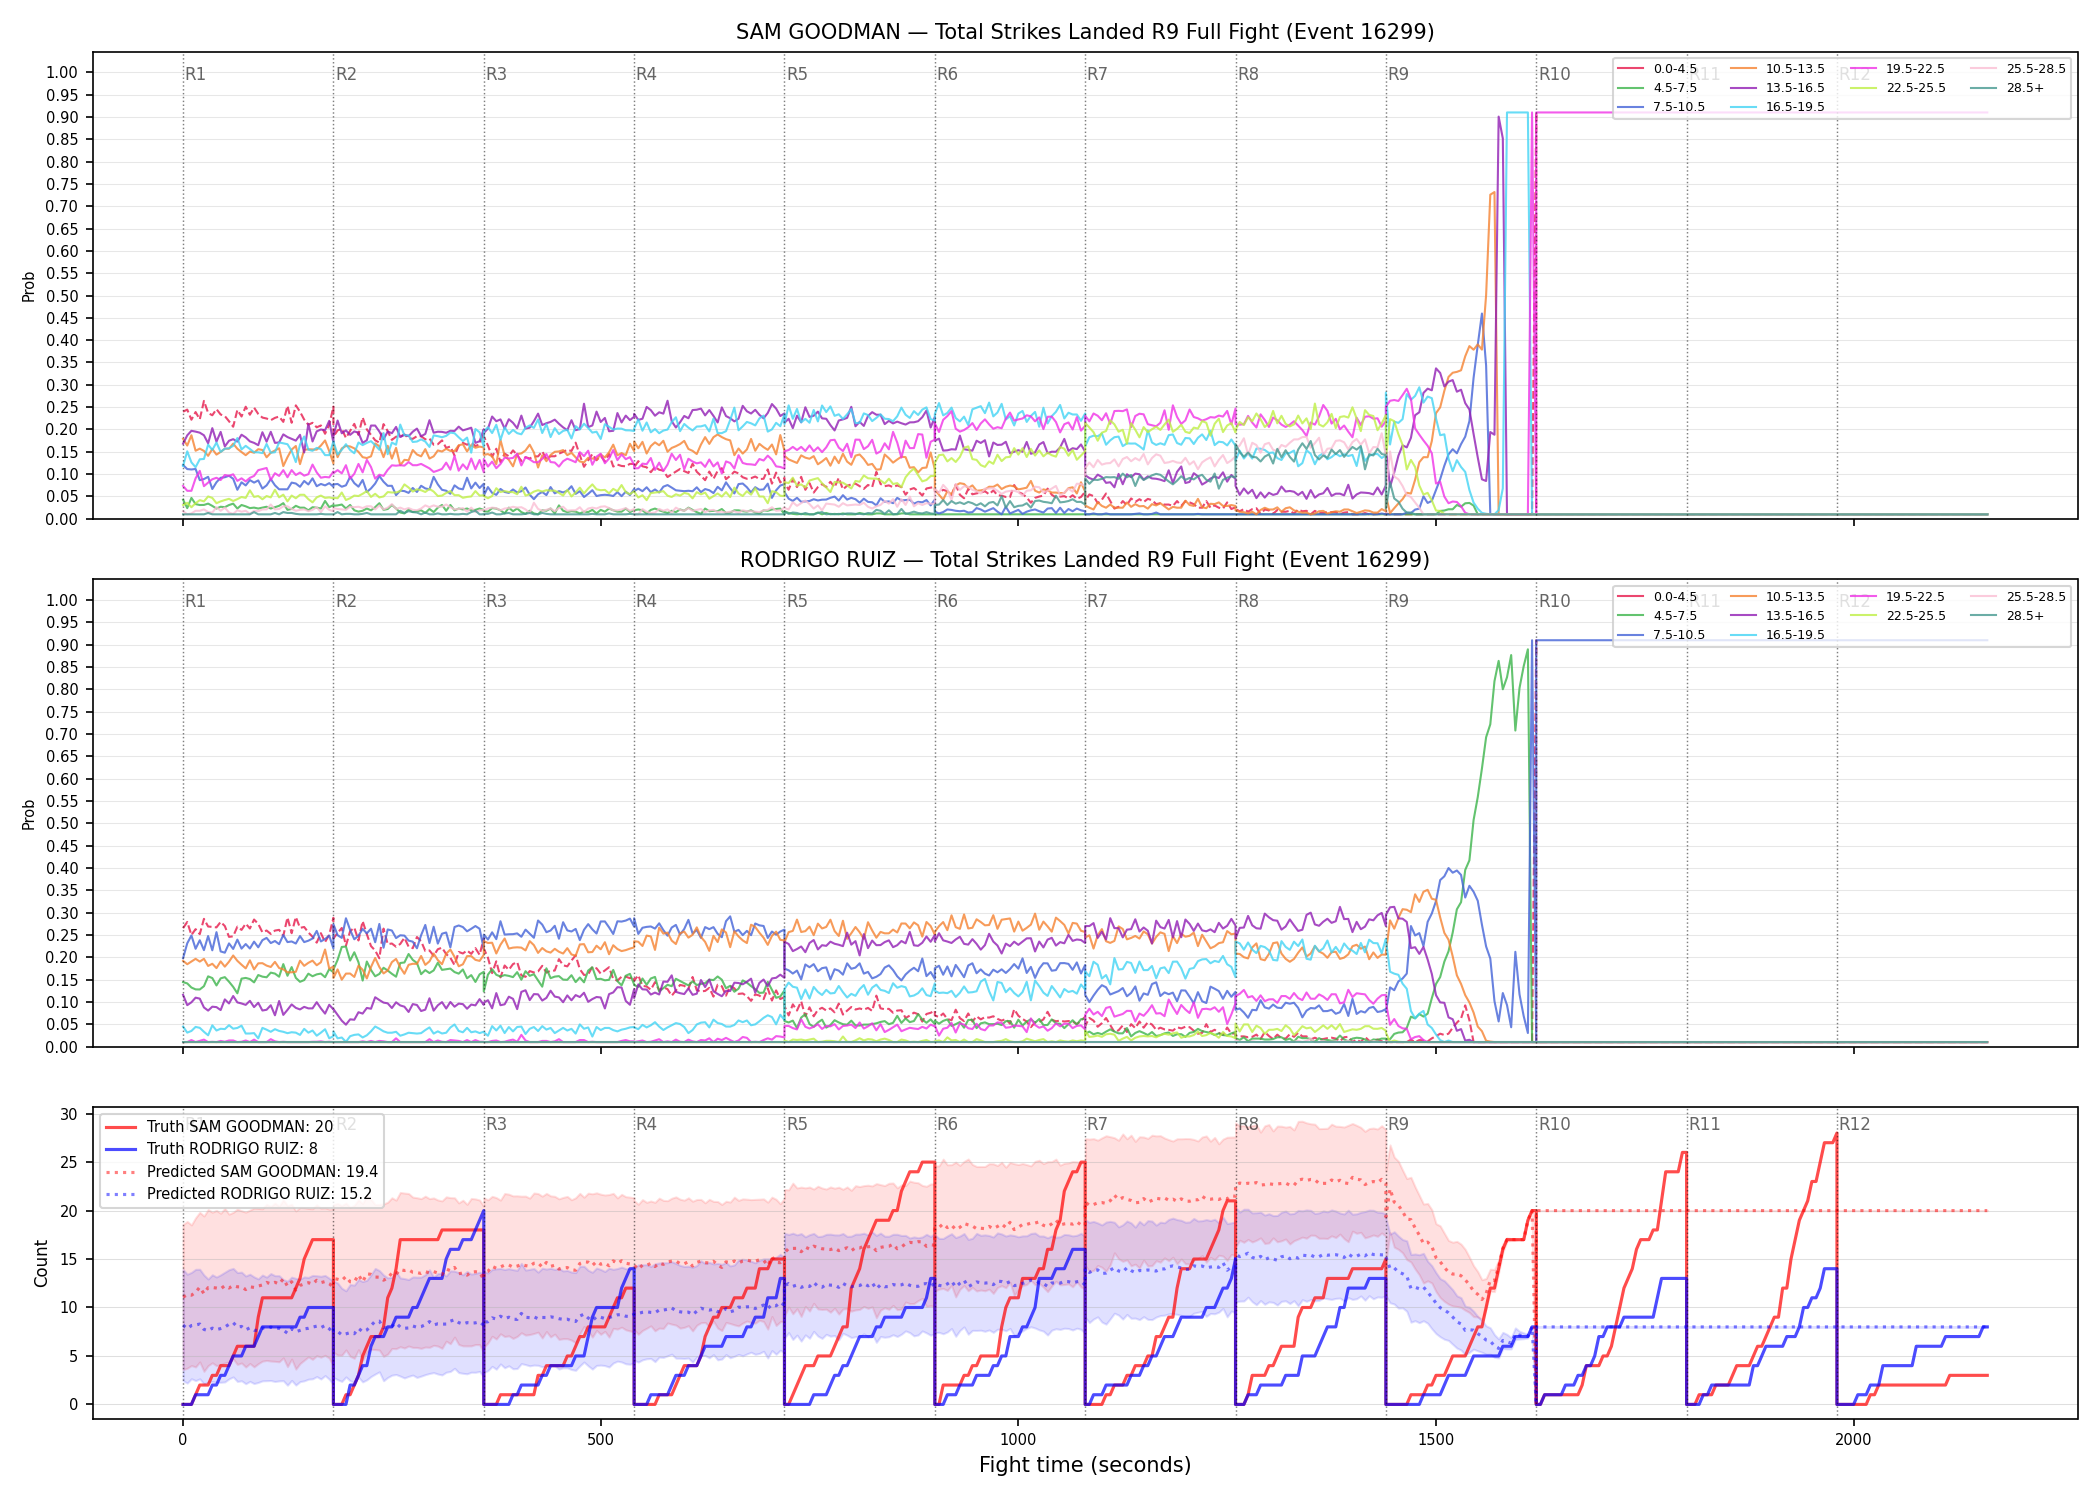Select the 7.5-10.5 legend entry in the RODRIGO RUIZ chart
The width and height of the screenshot is (2100, 1500).
click(x=1661, y=635)
